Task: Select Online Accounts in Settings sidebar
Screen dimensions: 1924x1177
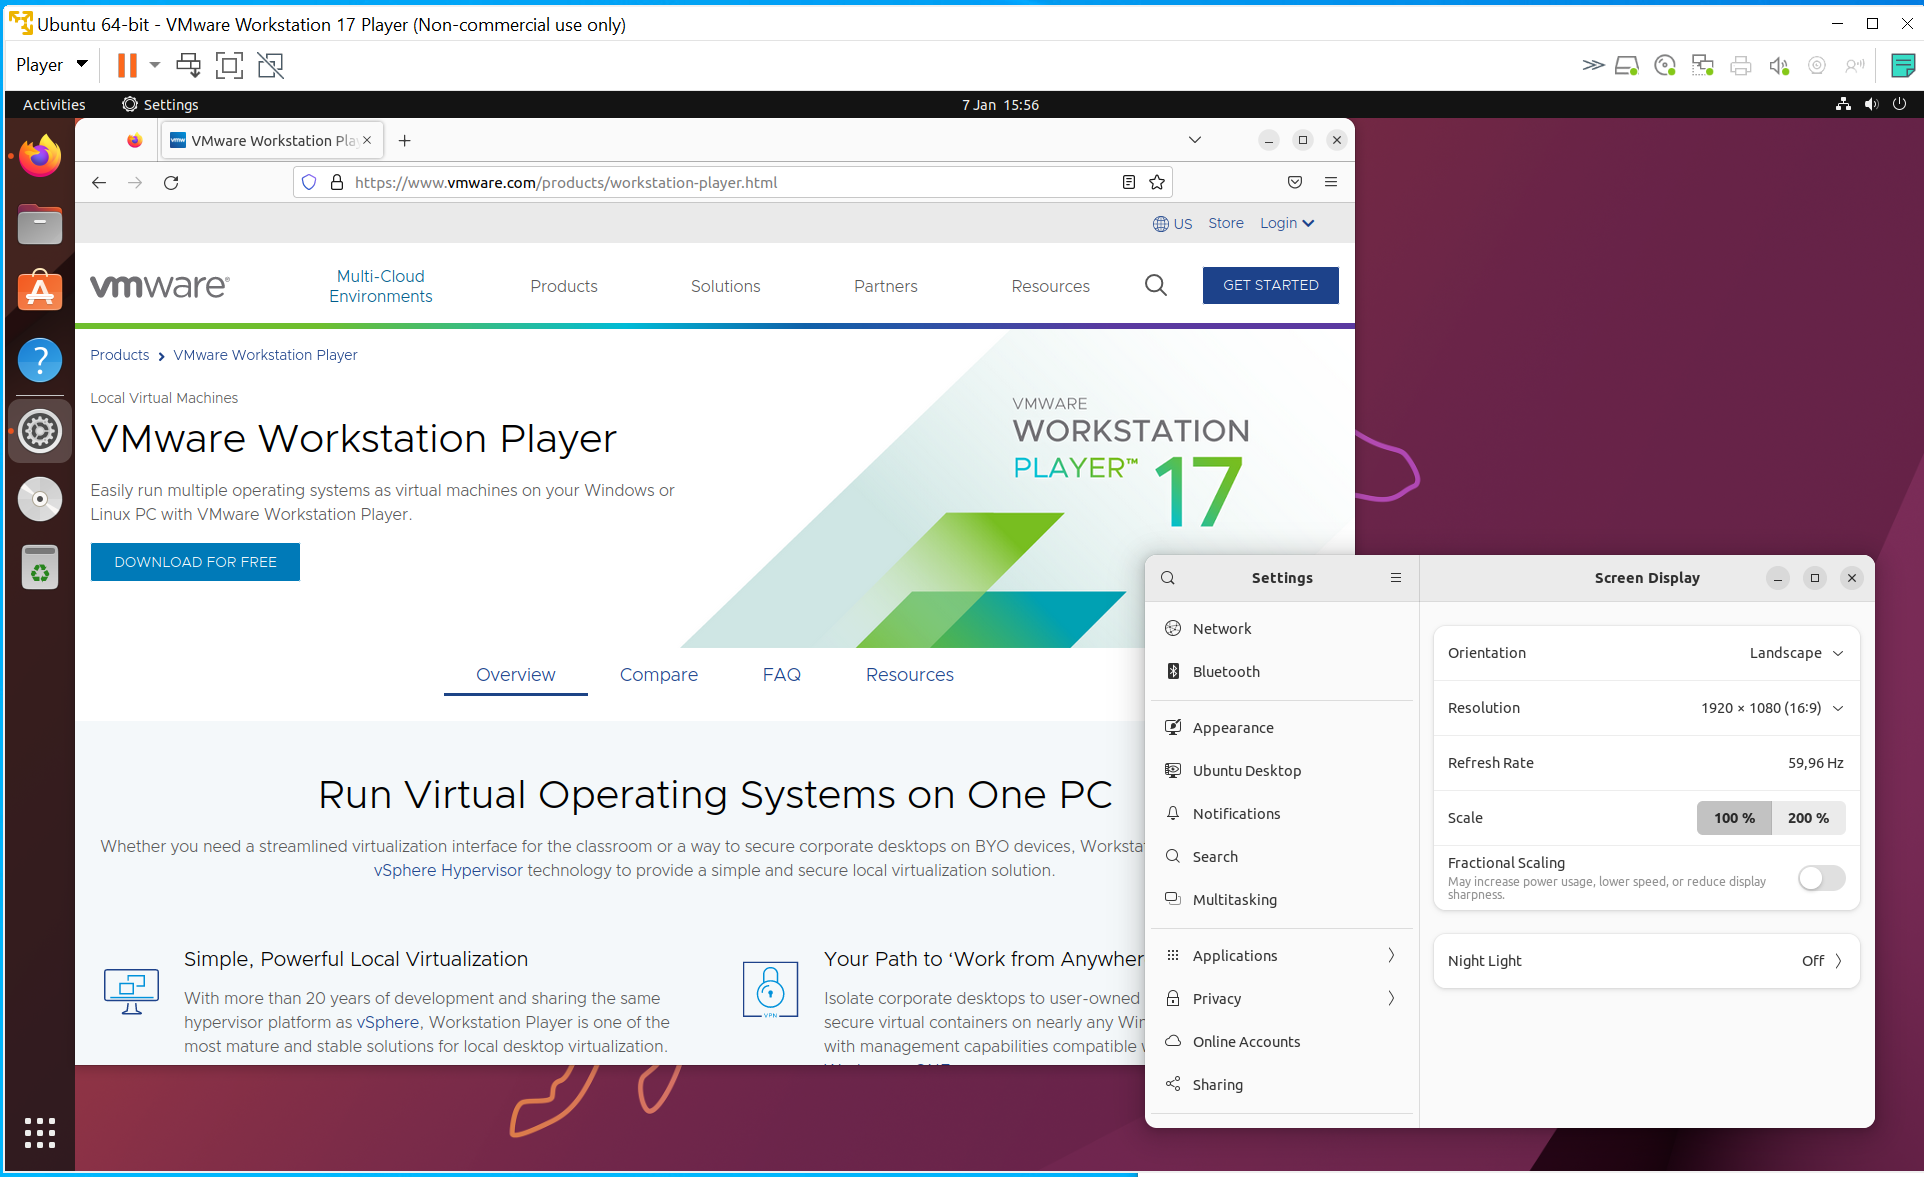Action: tap(1282, 1042)
